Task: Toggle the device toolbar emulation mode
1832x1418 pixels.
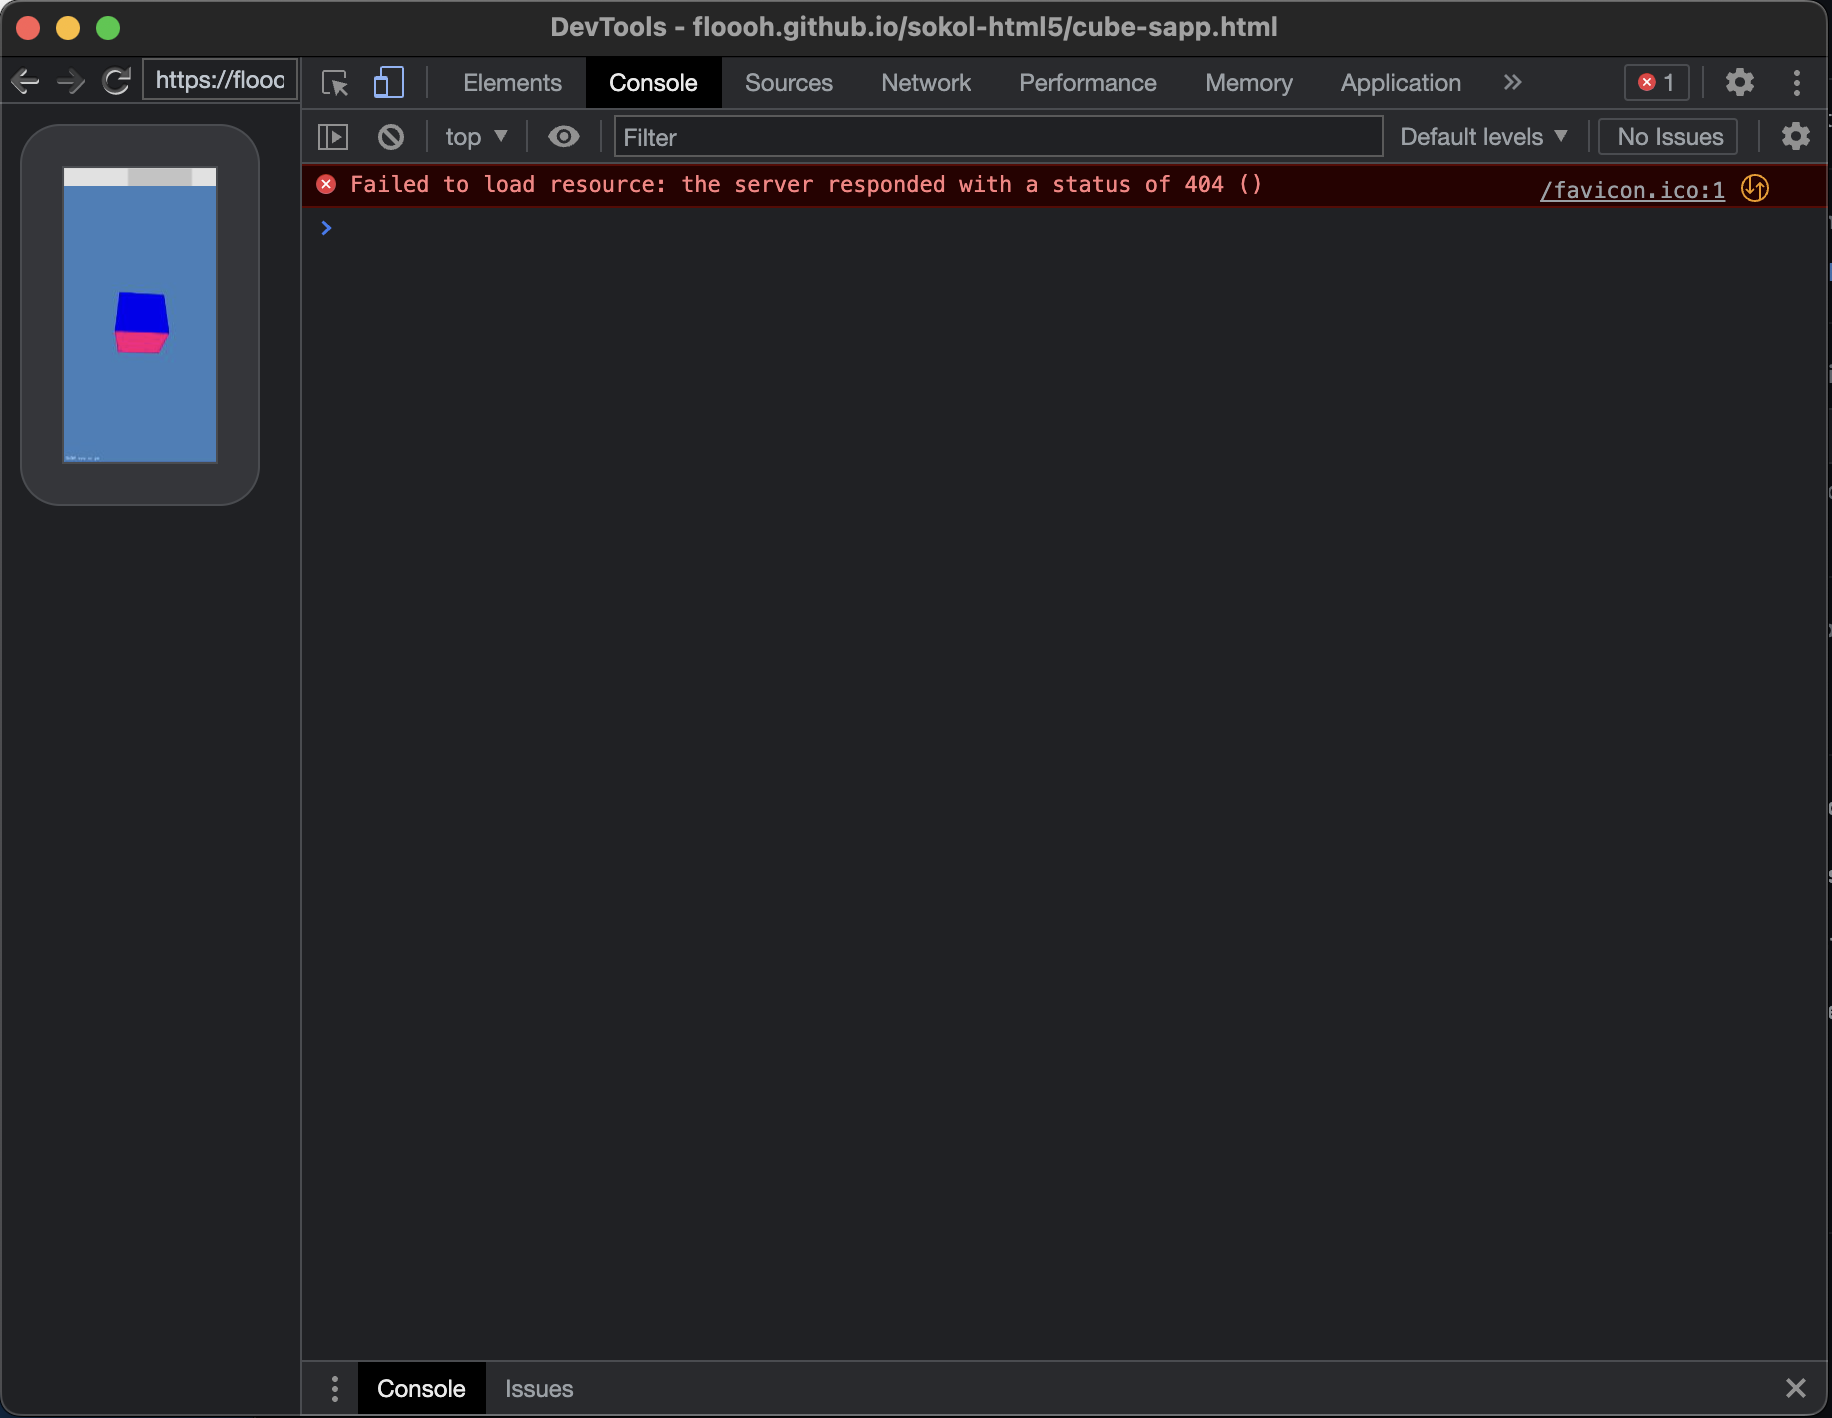Action: 388,83
